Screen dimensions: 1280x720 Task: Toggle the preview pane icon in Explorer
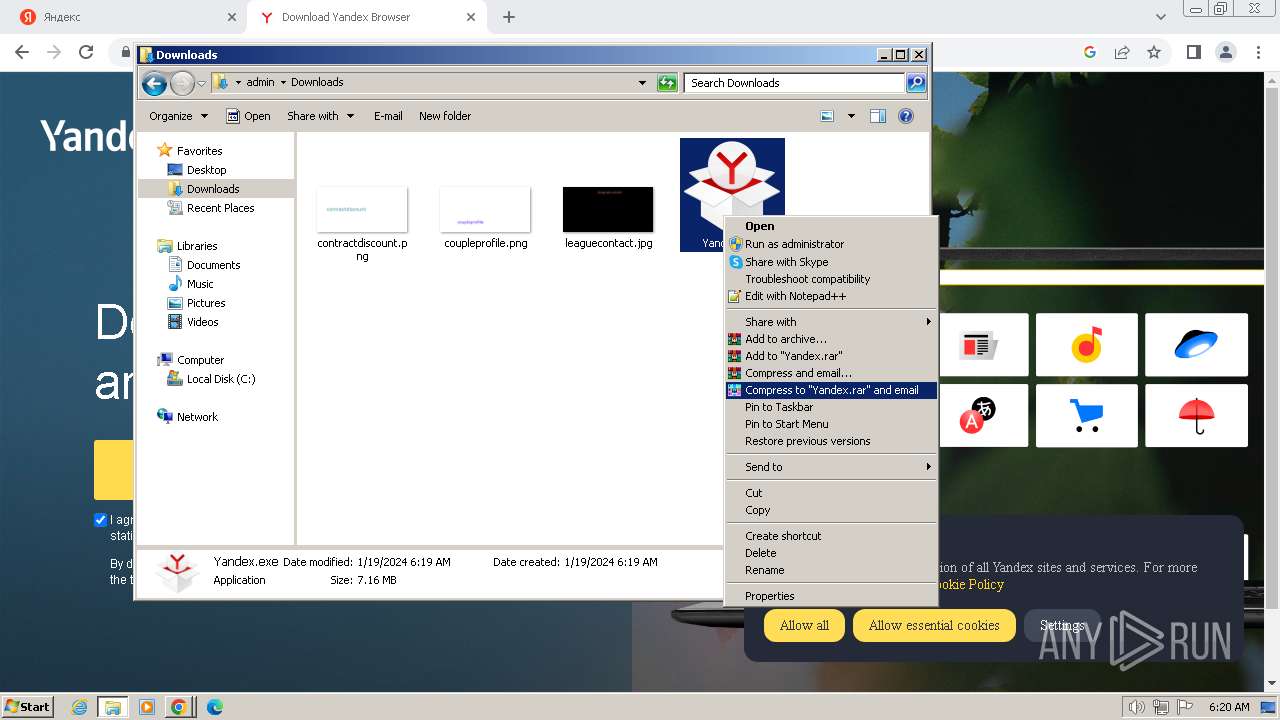[878, 116]
